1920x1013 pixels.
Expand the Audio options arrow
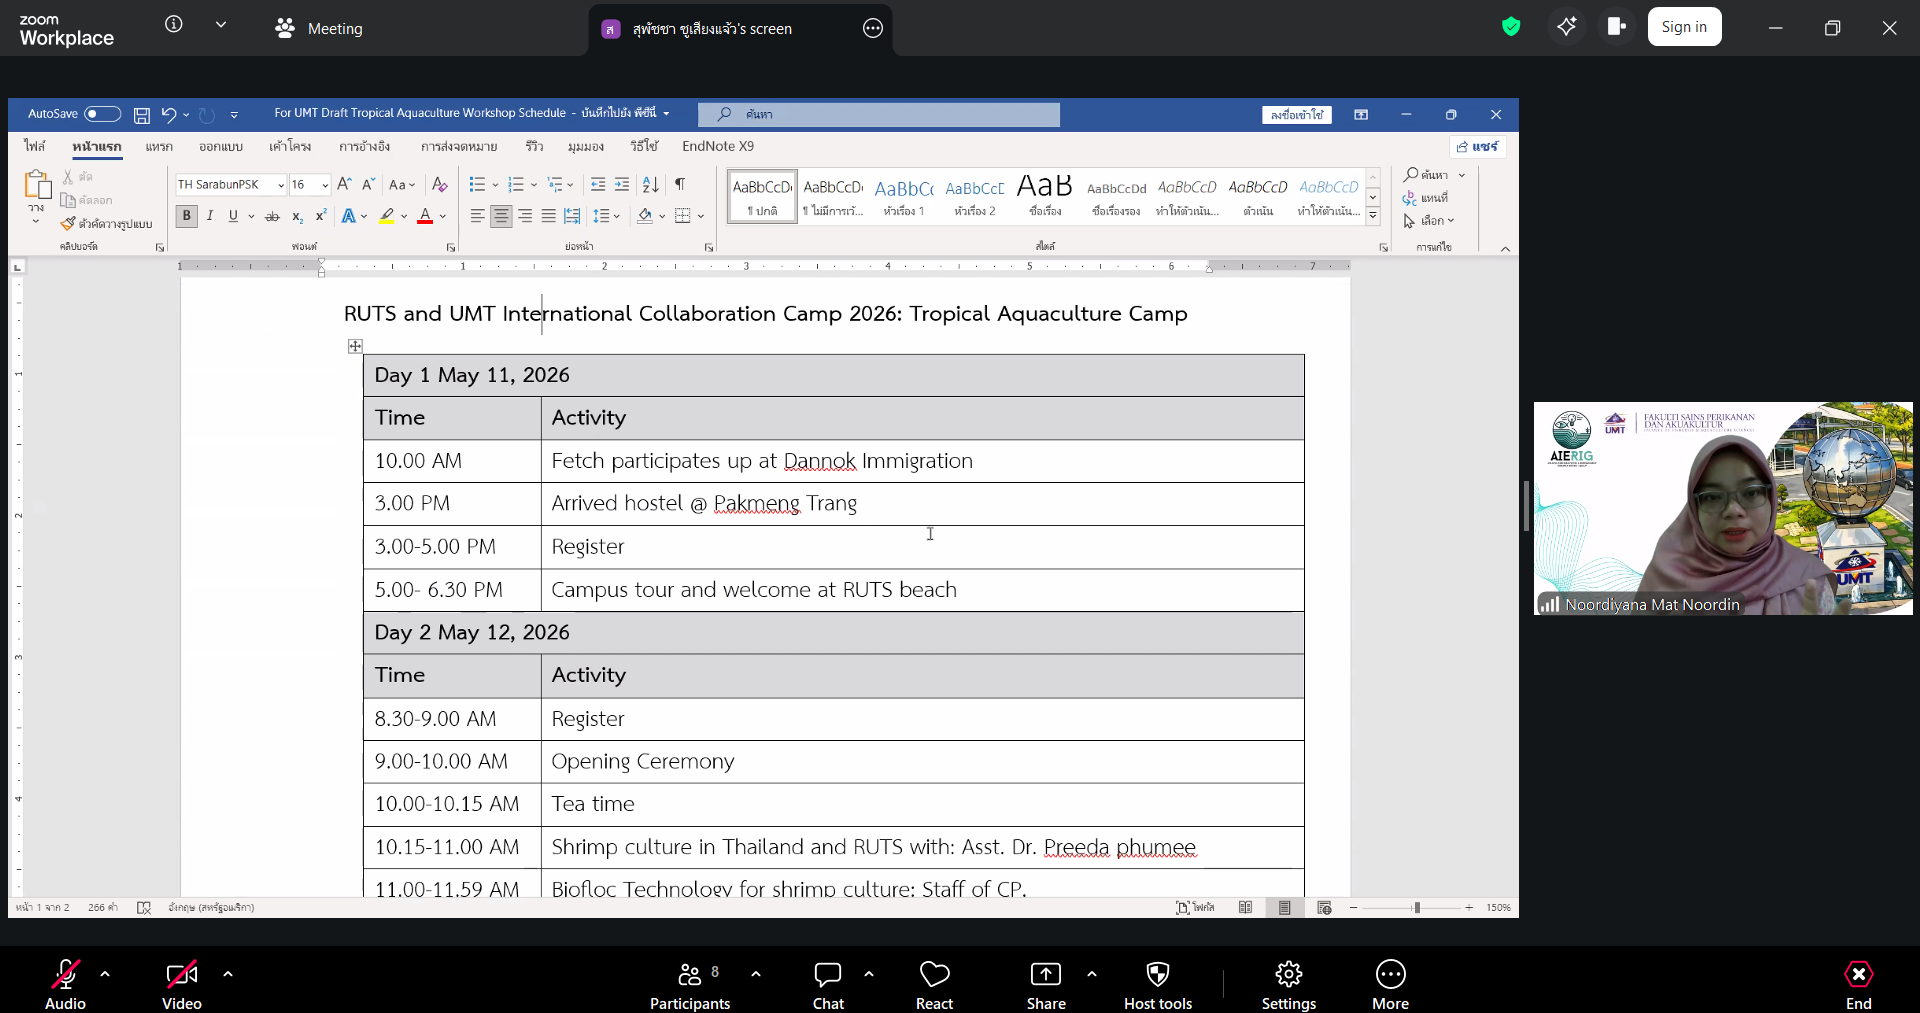(x=105, y=973)
